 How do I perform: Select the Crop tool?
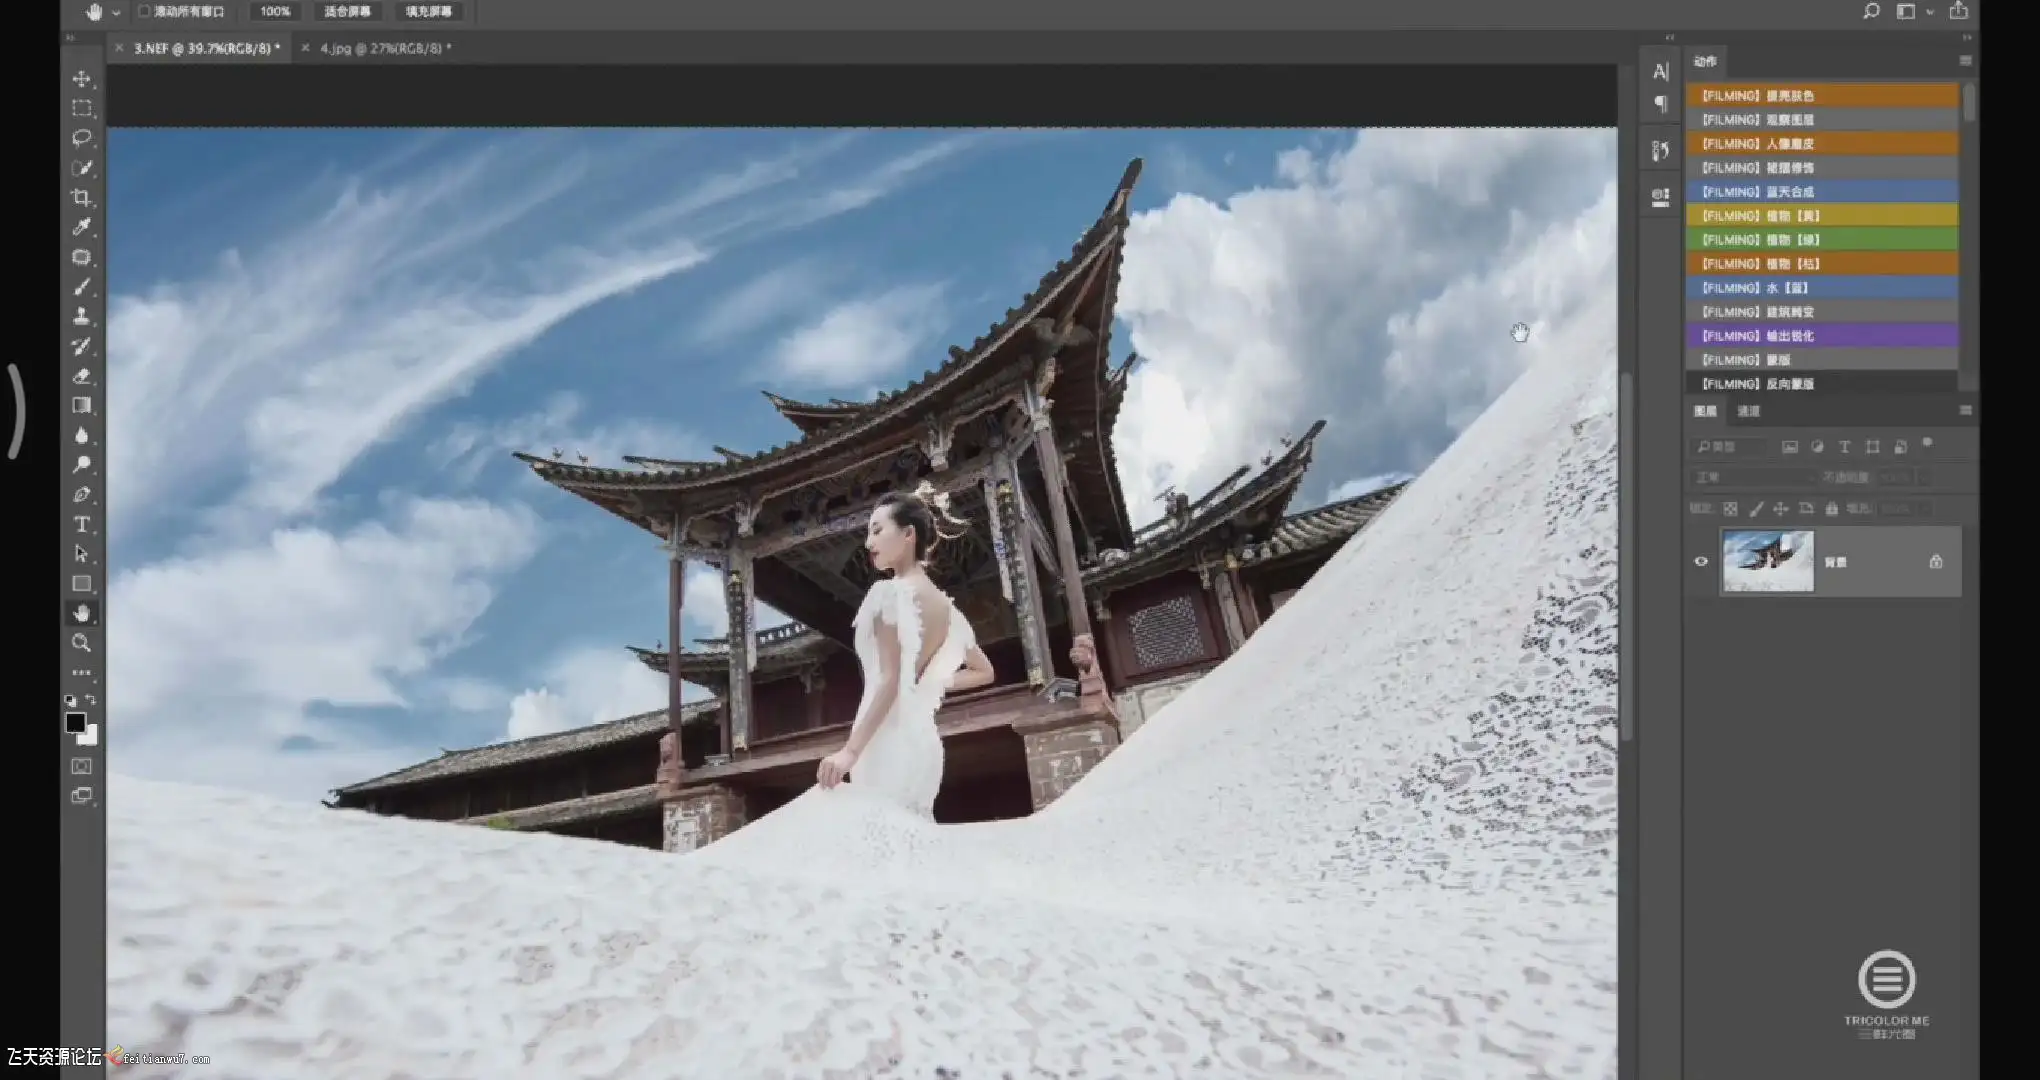click(82, 198)
